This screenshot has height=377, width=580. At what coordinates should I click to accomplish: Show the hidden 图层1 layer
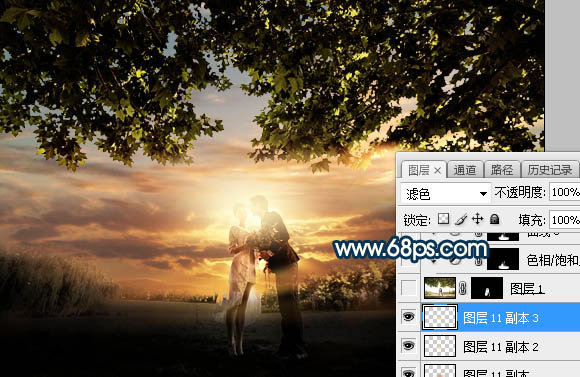409,288
